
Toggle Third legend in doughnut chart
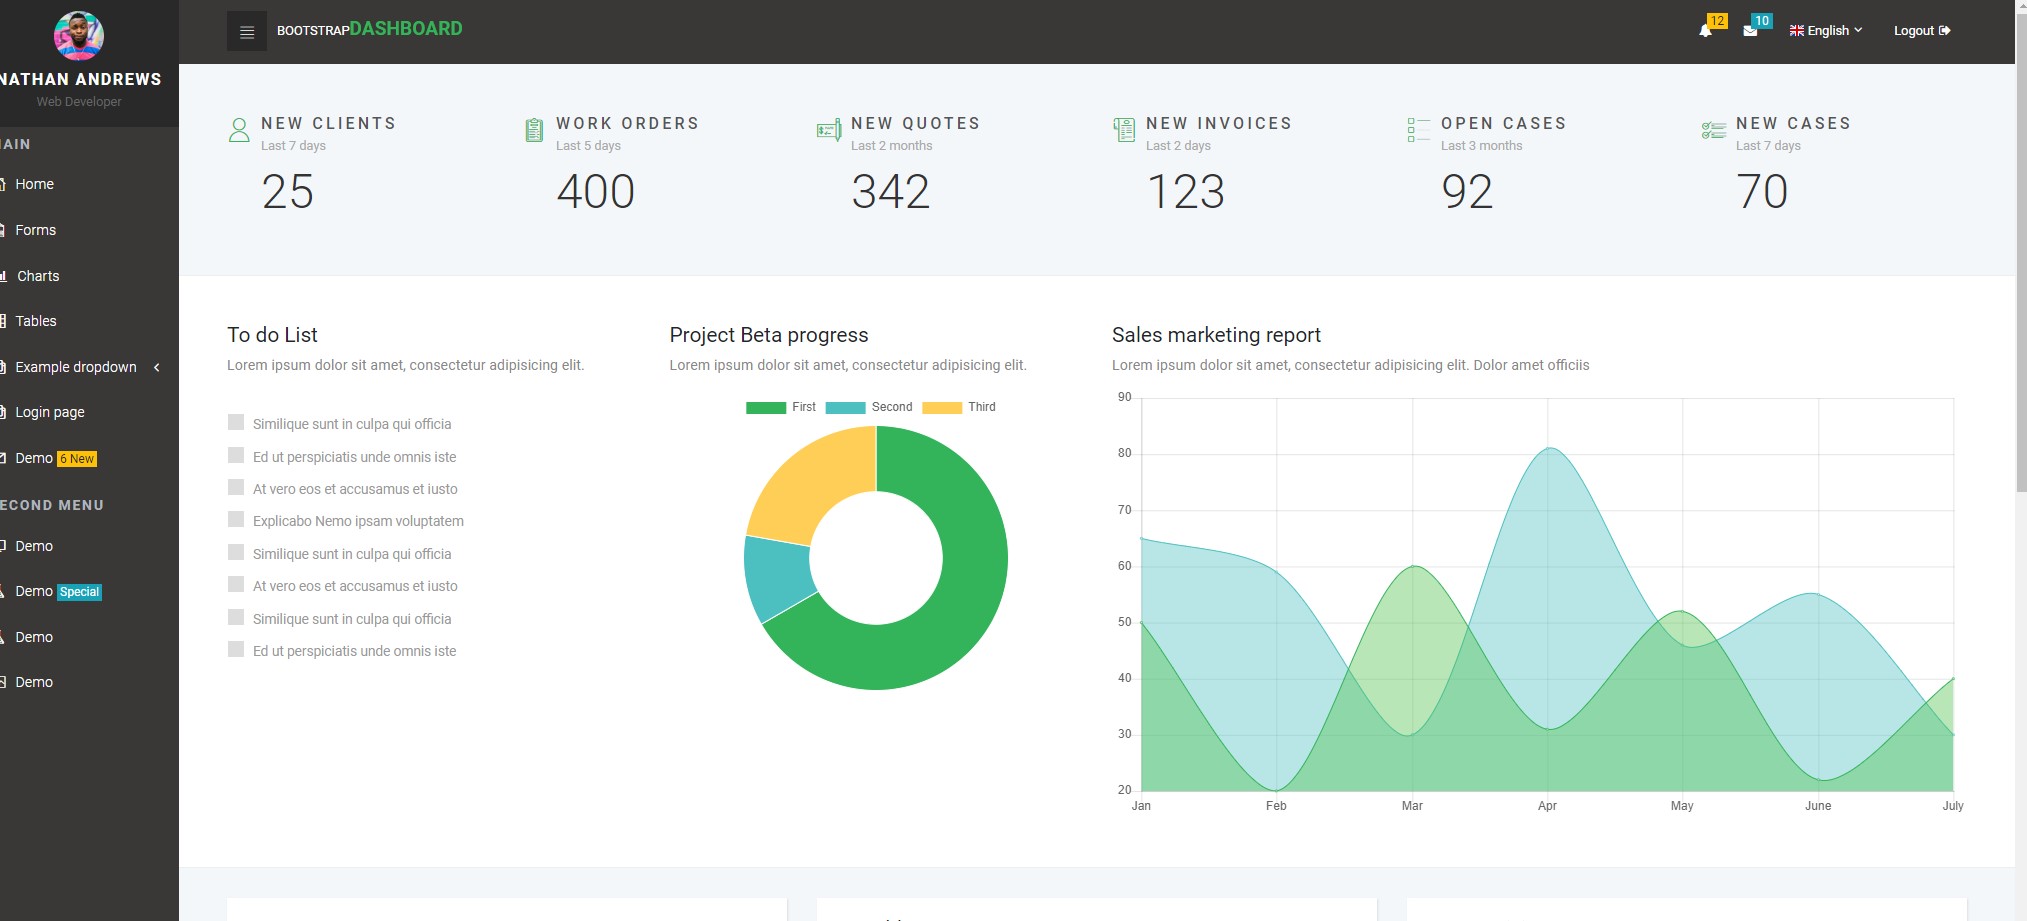(959, 407)
